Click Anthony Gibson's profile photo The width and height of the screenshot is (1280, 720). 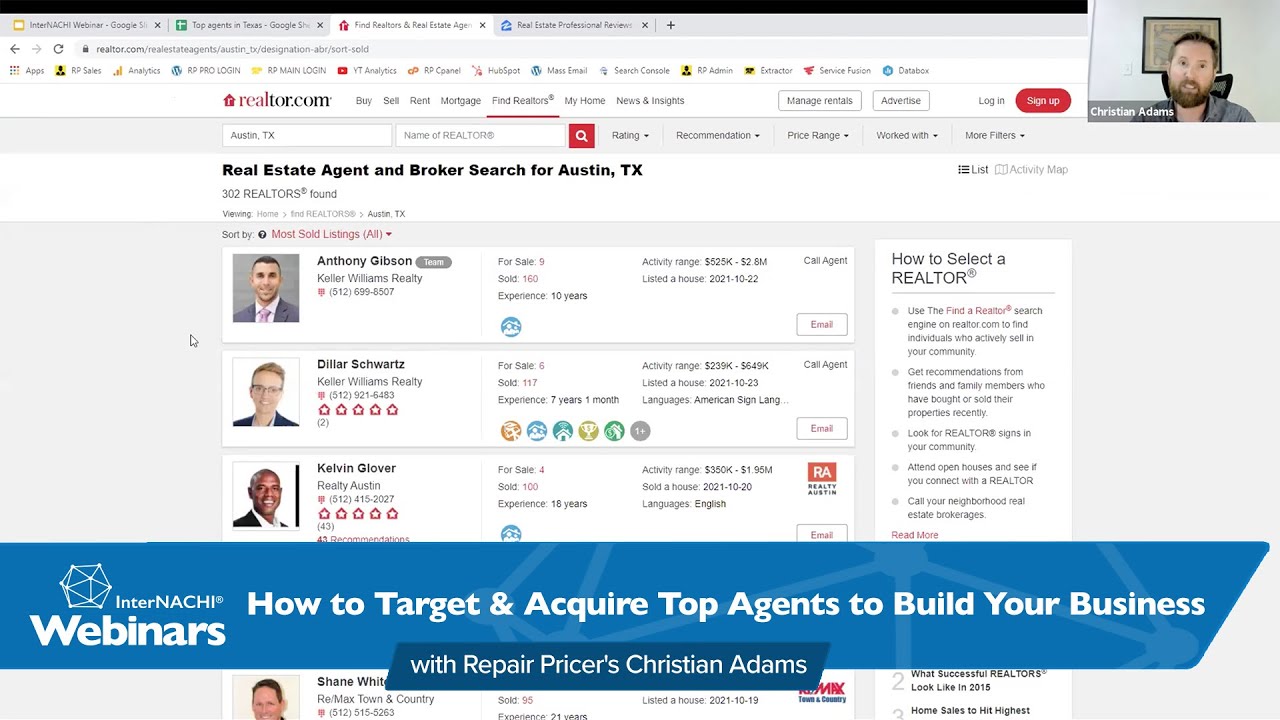tap(266, 288)
